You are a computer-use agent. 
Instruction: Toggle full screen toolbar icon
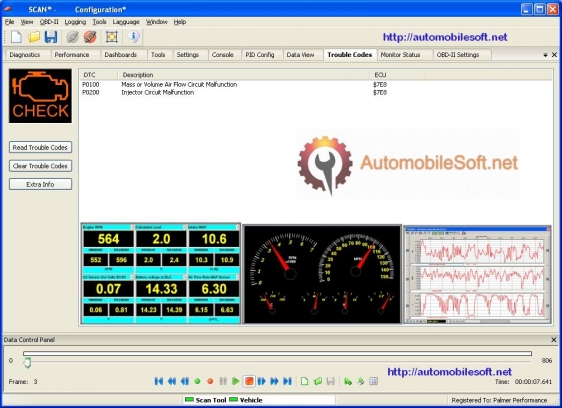coord(111,37)
